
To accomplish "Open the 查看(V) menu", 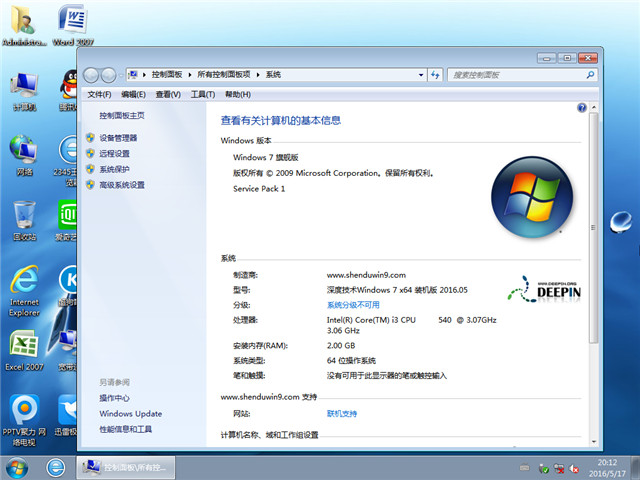I will coord(168,94).
